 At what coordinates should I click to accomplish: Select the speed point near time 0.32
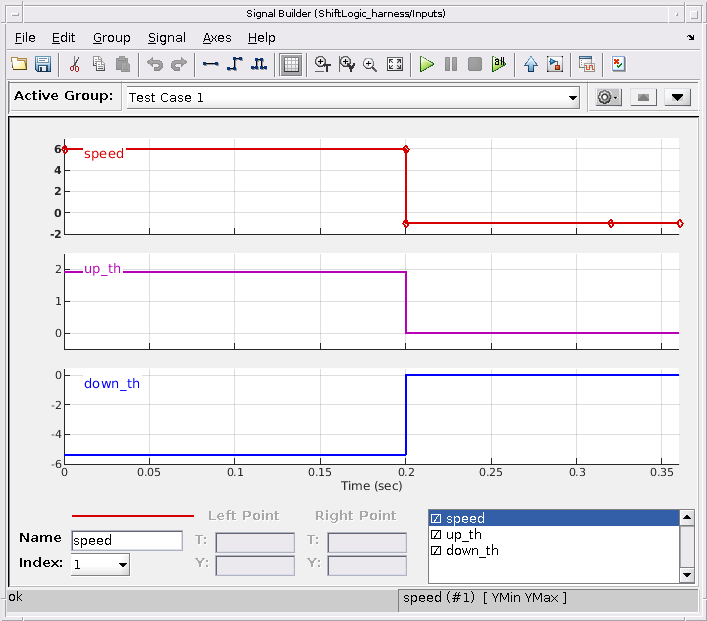611,223
